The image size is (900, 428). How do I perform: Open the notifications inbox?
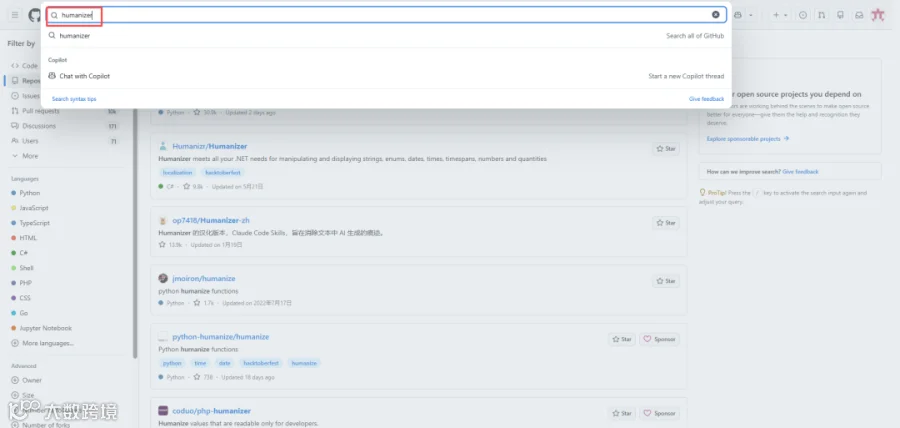pyautogui.click(x=859, y=15)
